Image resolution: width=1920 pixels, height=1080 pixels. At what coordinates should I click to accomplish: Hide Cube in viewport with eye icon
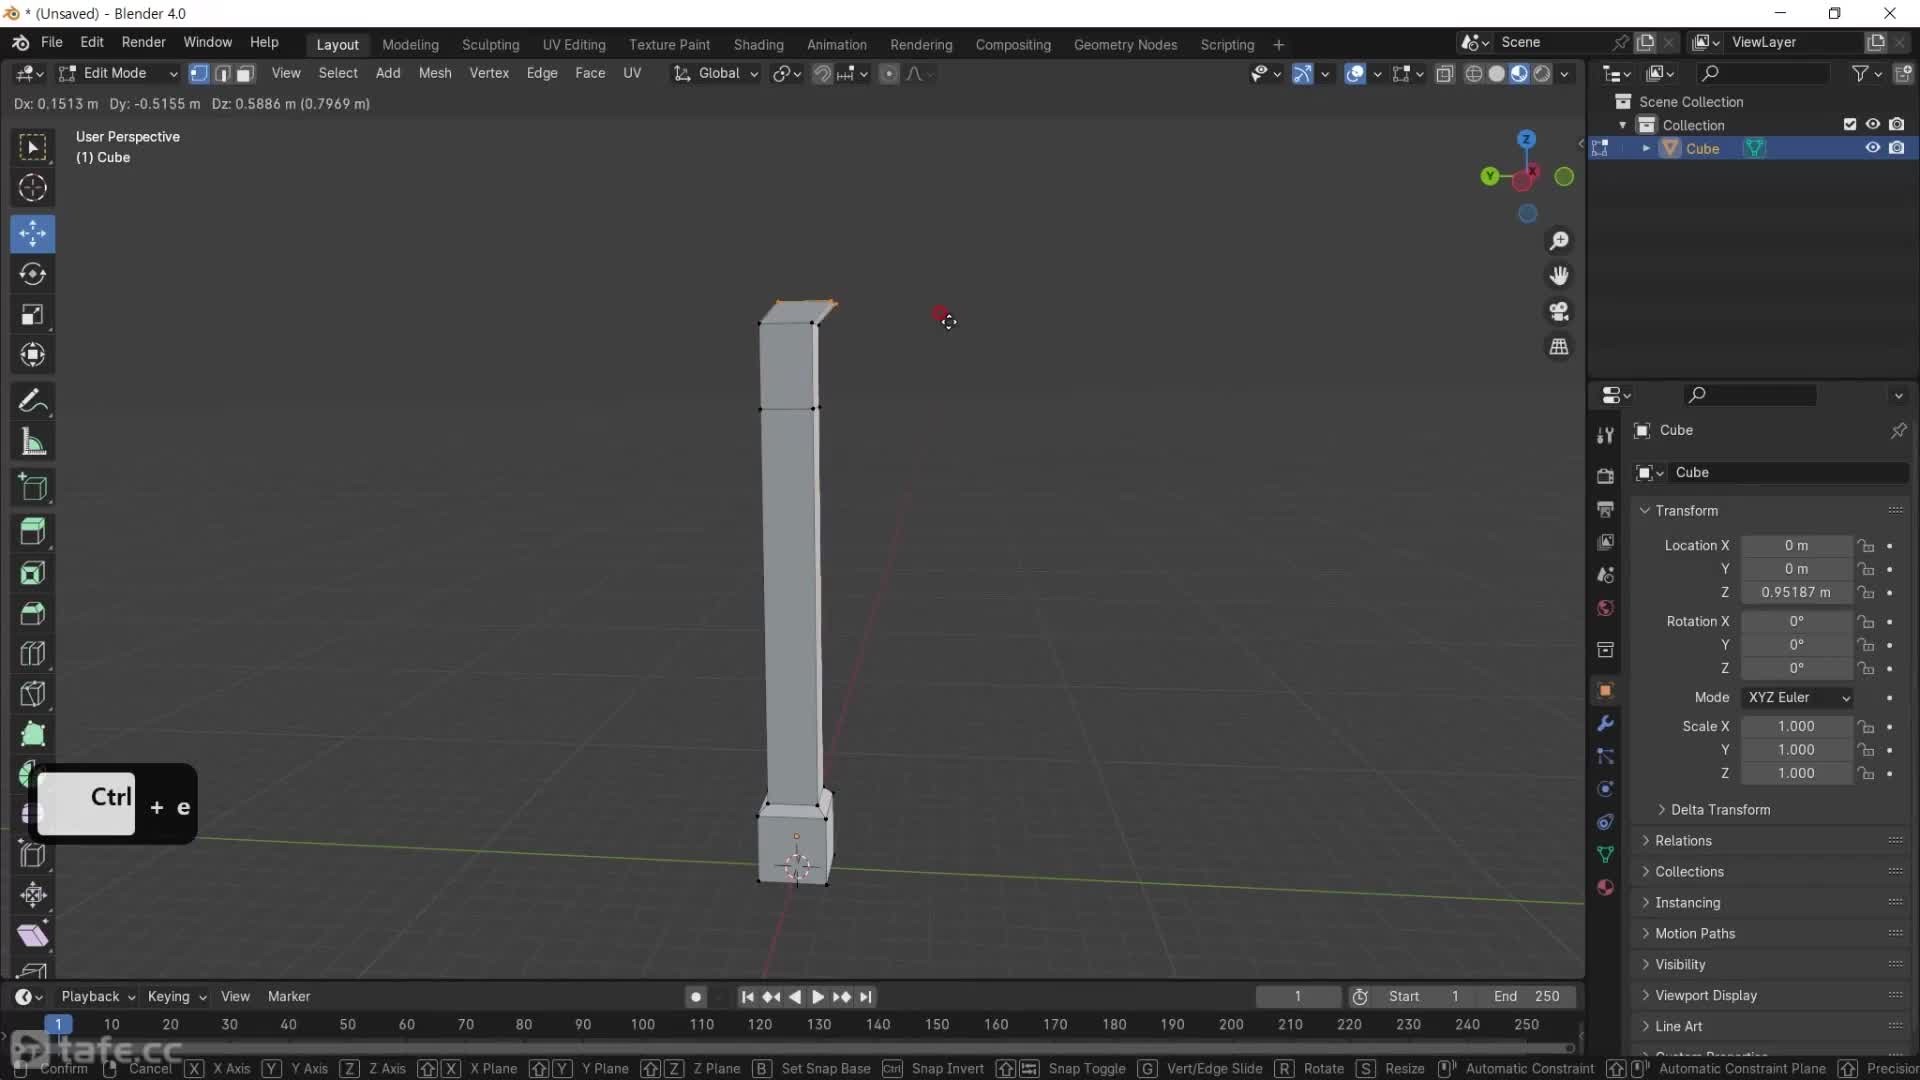(1872, 148)
